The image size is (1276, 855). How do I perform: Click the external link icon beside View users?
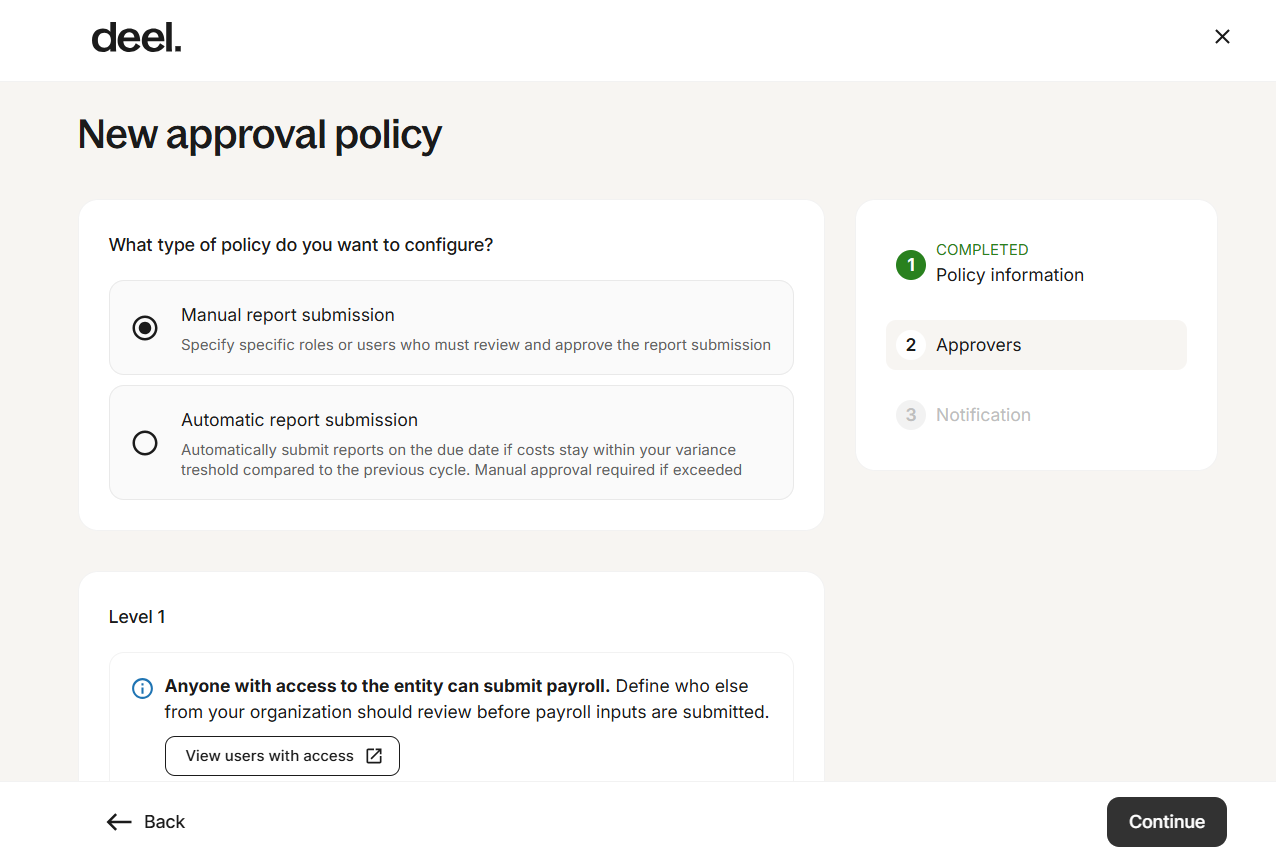pyautogui.click(x=374, y=756)
